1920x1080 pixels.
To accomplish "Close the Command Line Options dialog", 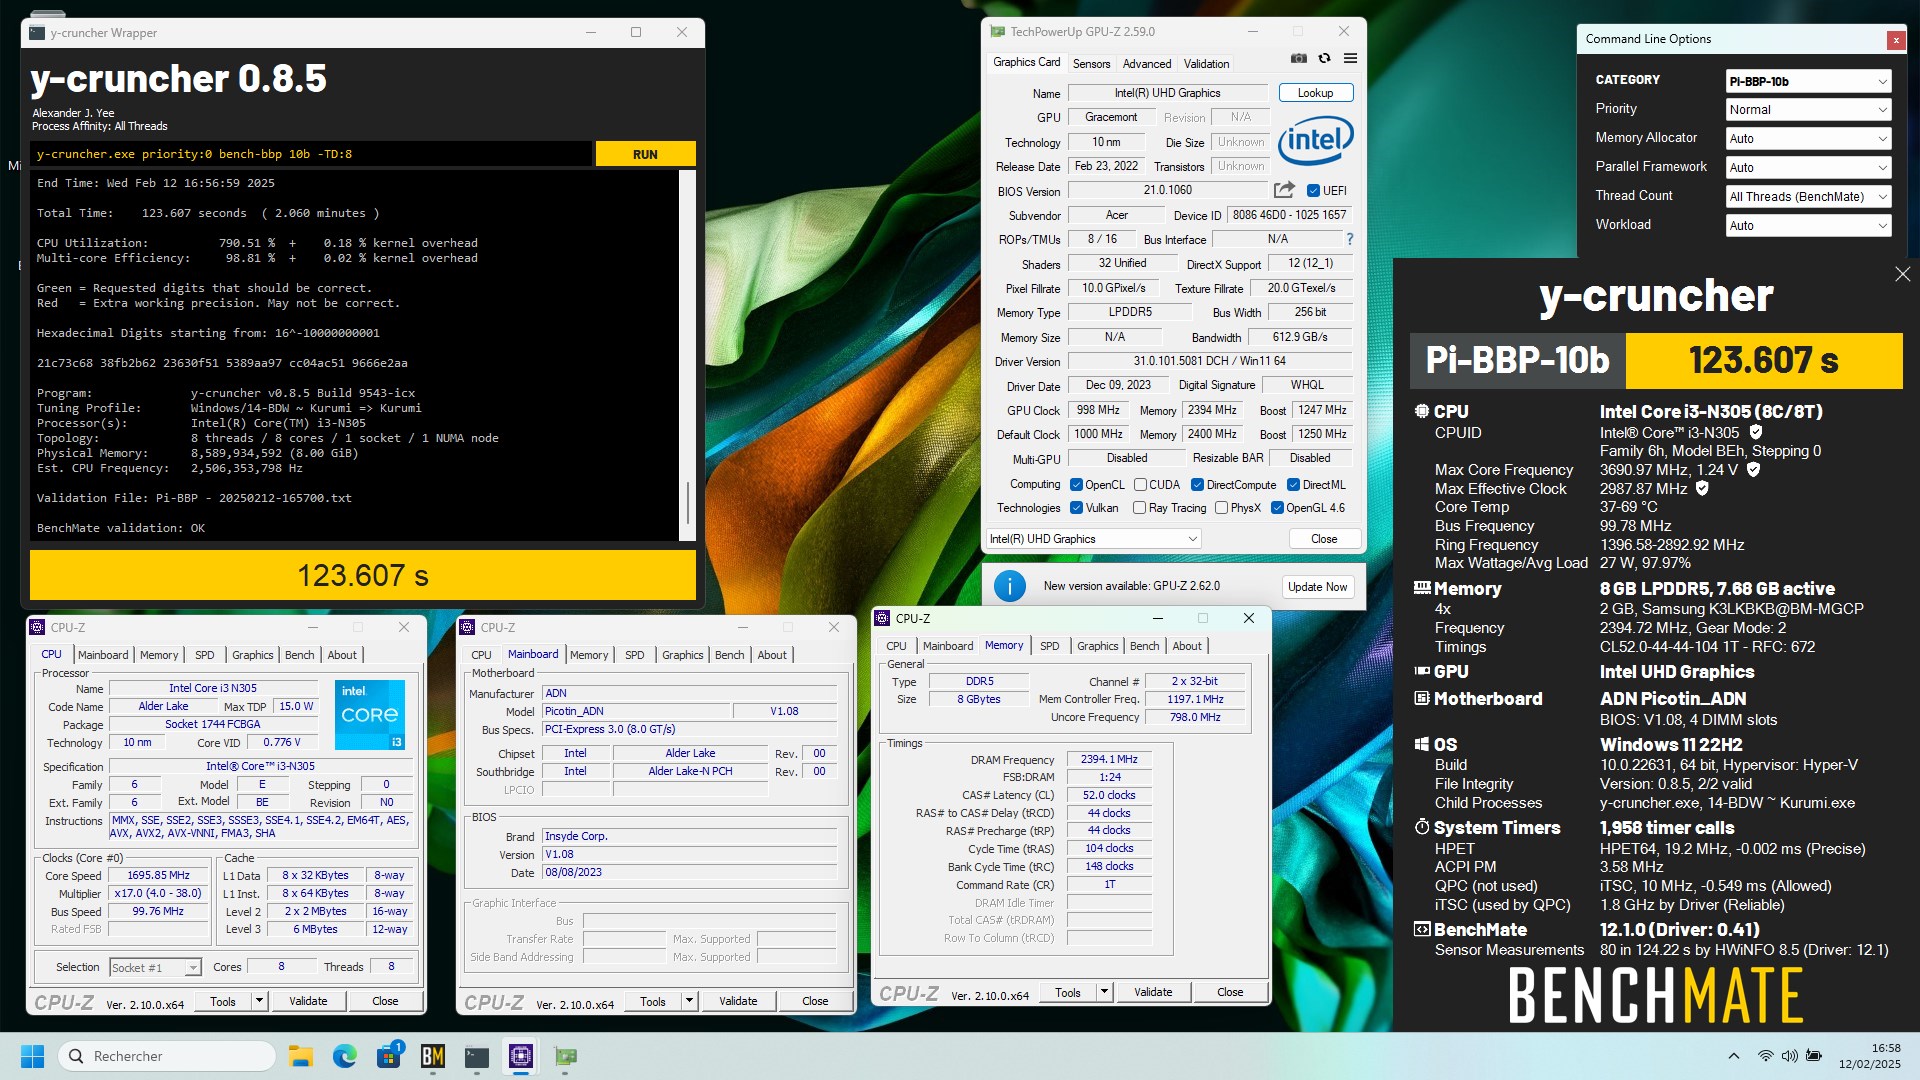I will (x=1895, y=40).
